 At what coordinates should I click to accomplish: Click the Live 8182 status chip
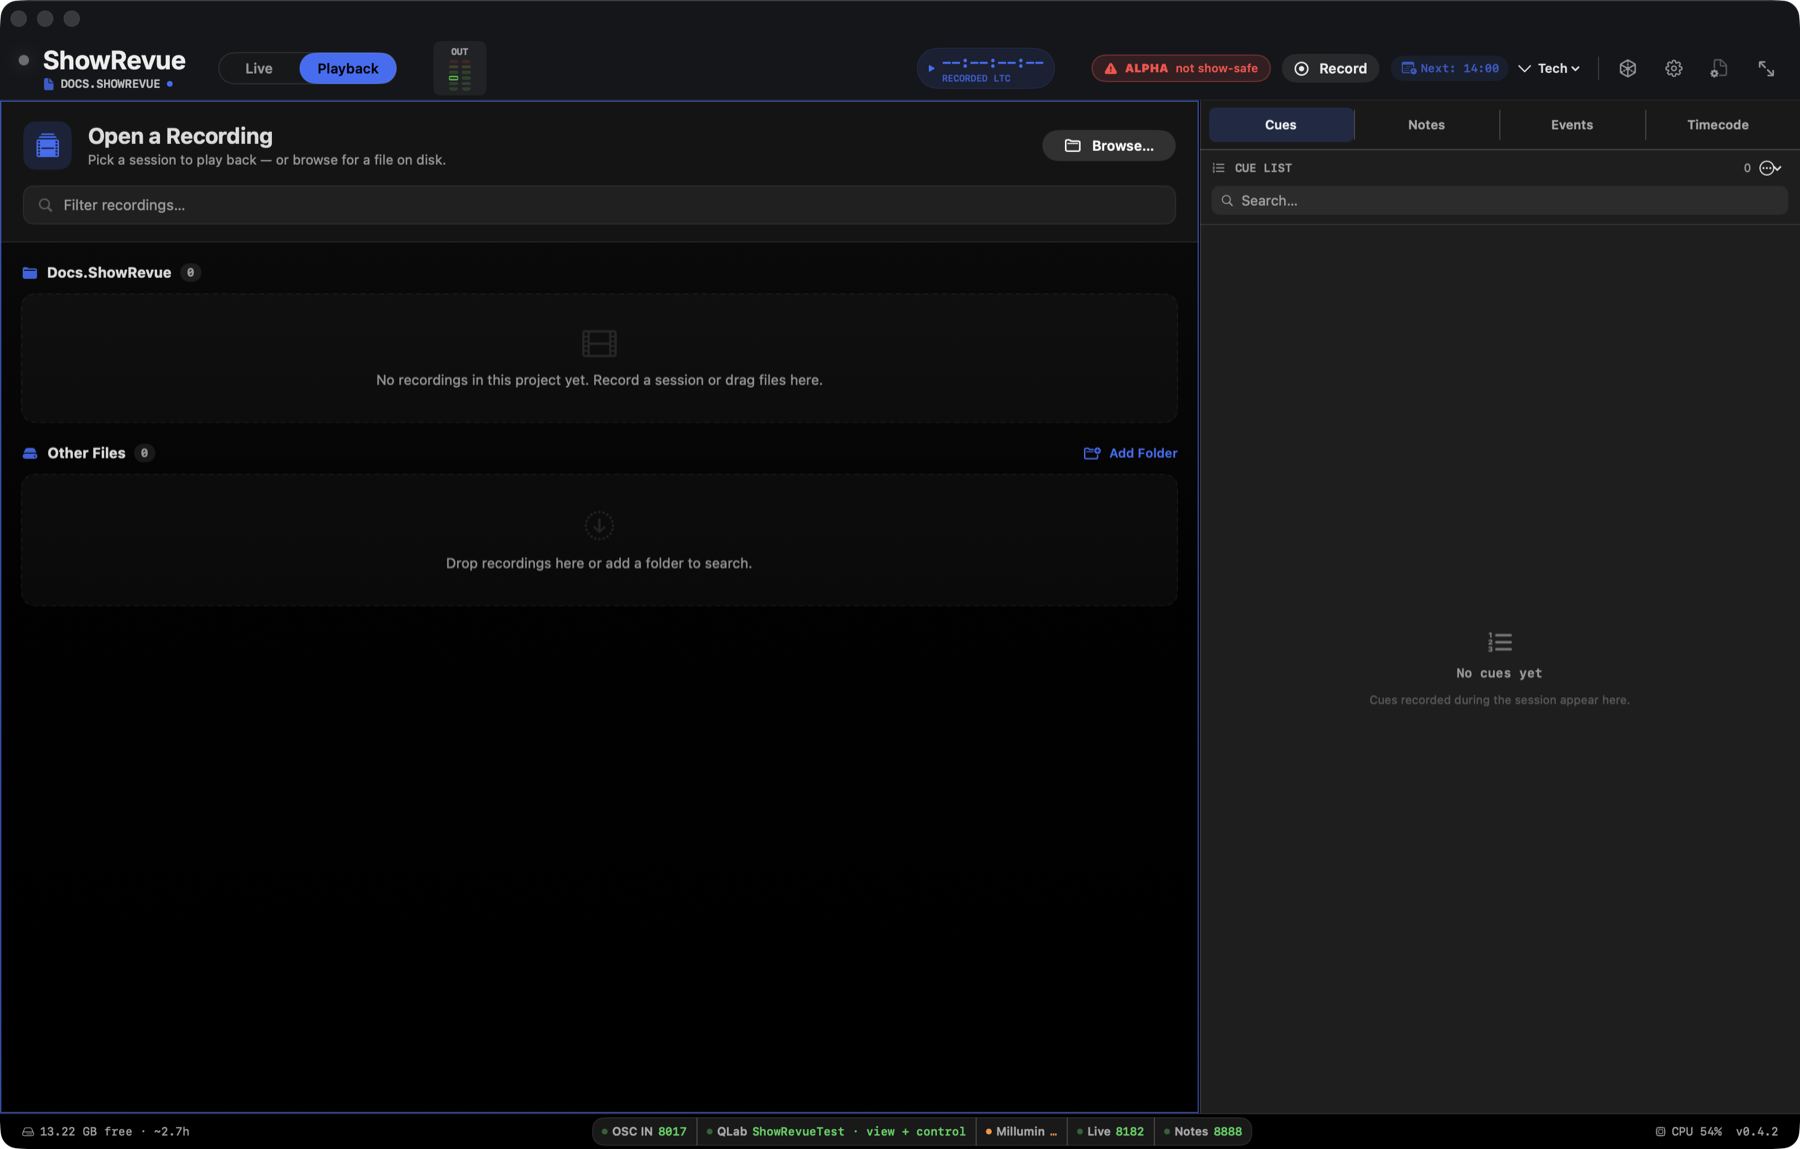tap(1110, 1132)
